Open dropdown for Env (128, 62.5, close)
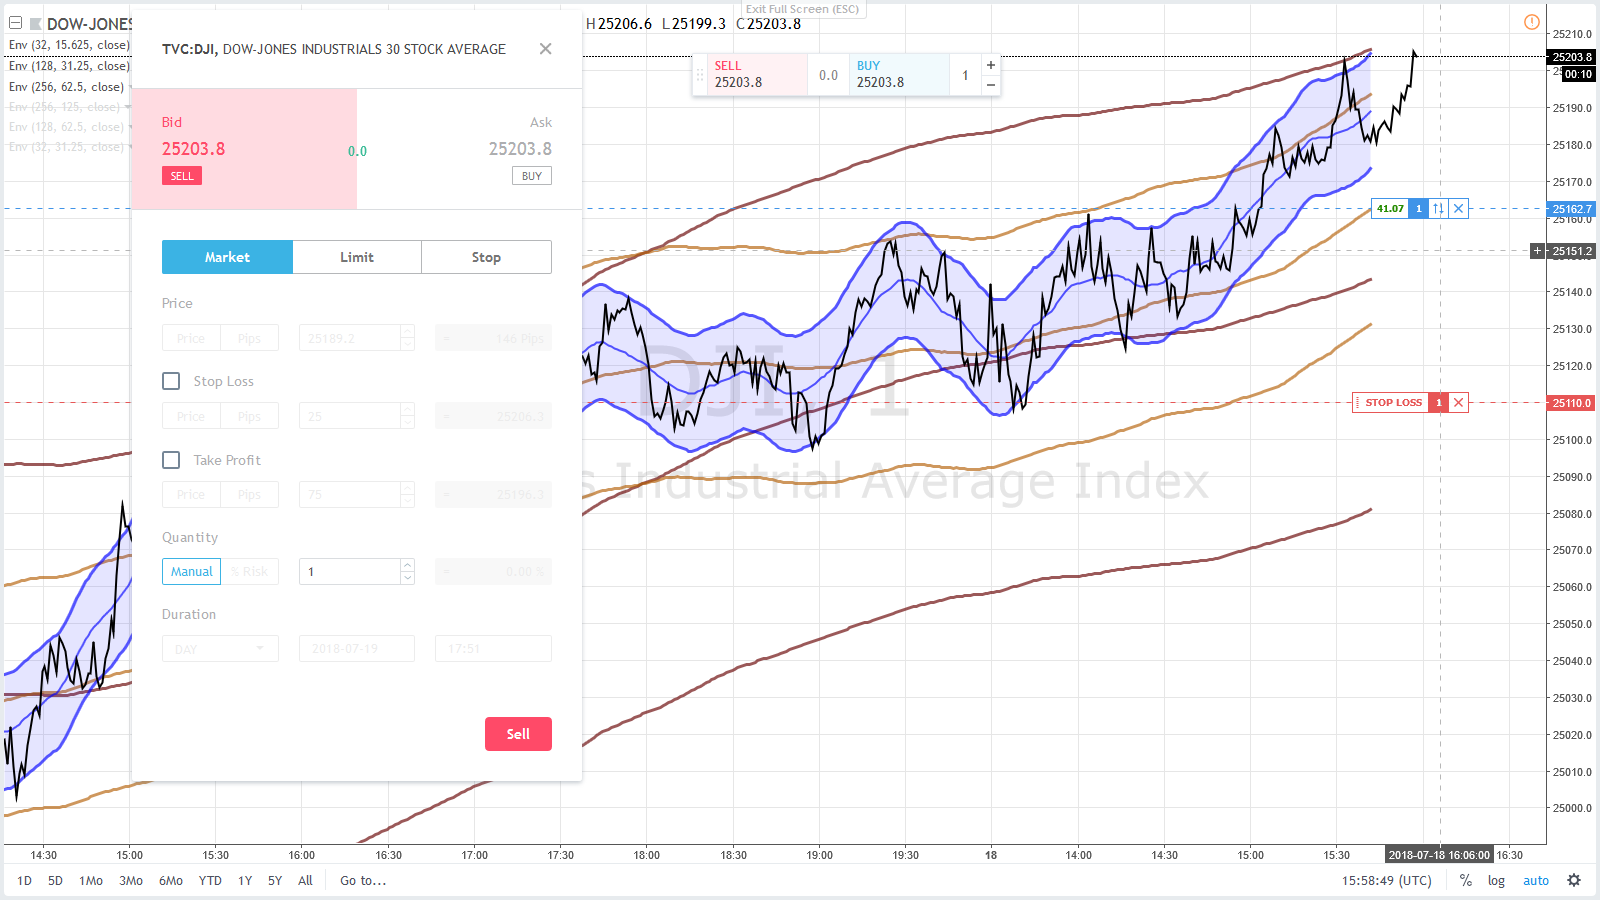 click(x=129, y=127)
